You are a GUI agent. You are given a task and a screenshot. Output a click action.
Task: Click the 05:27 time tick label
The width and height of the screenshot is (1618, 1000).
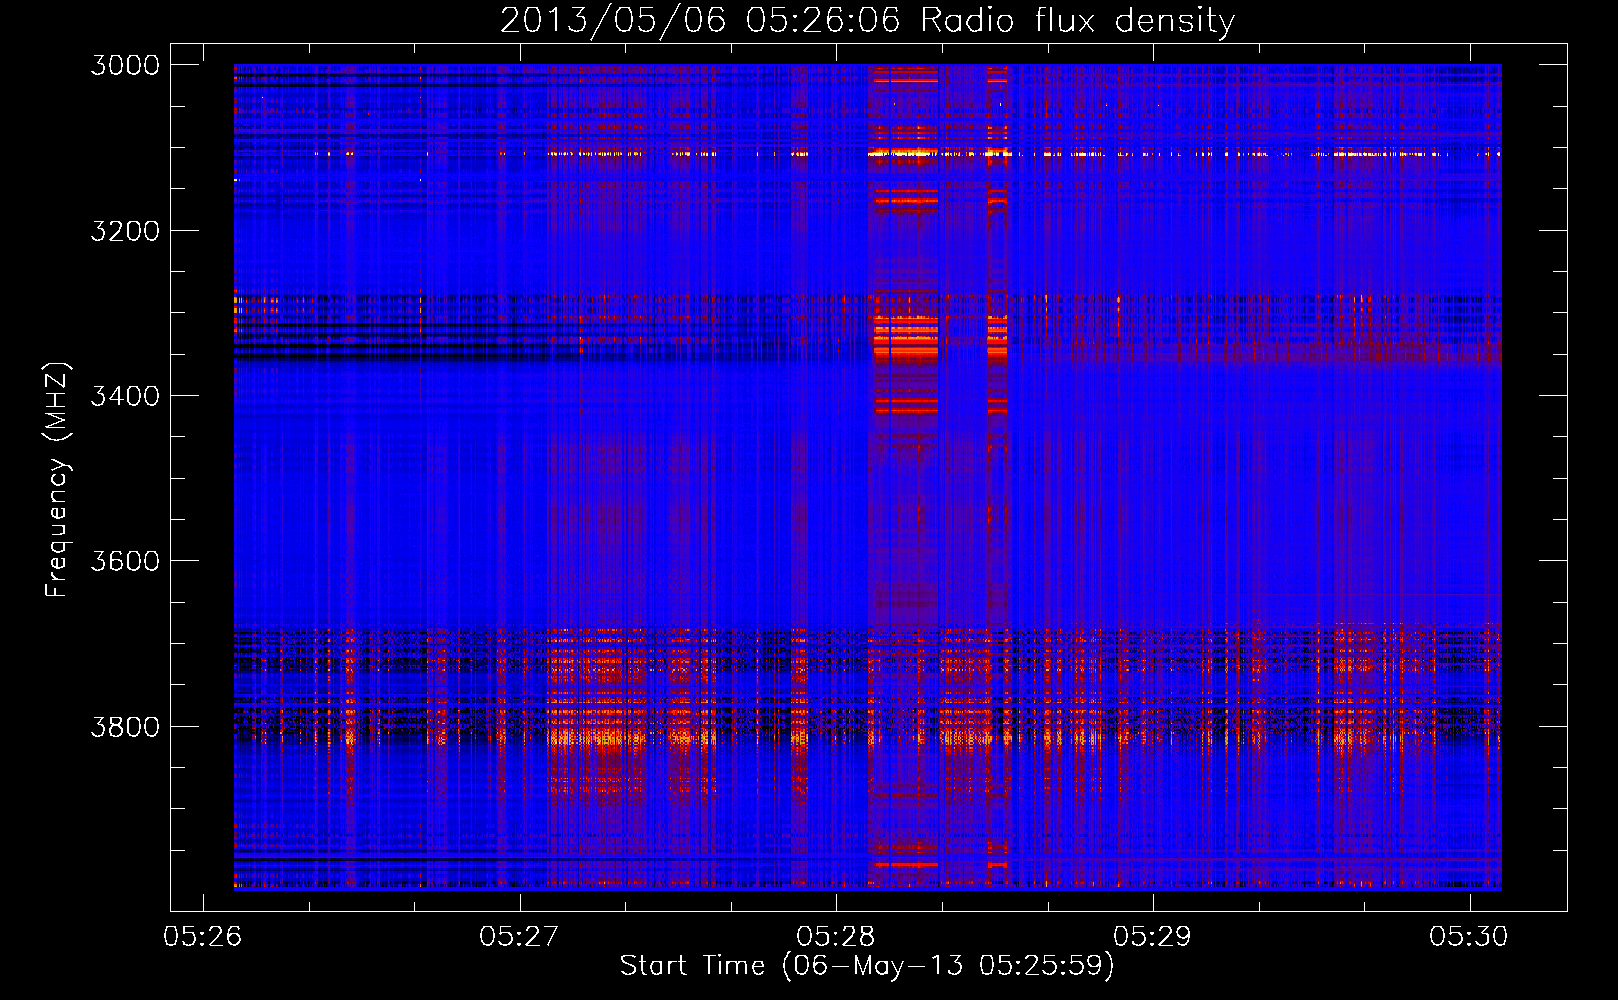tap(518, 937)
